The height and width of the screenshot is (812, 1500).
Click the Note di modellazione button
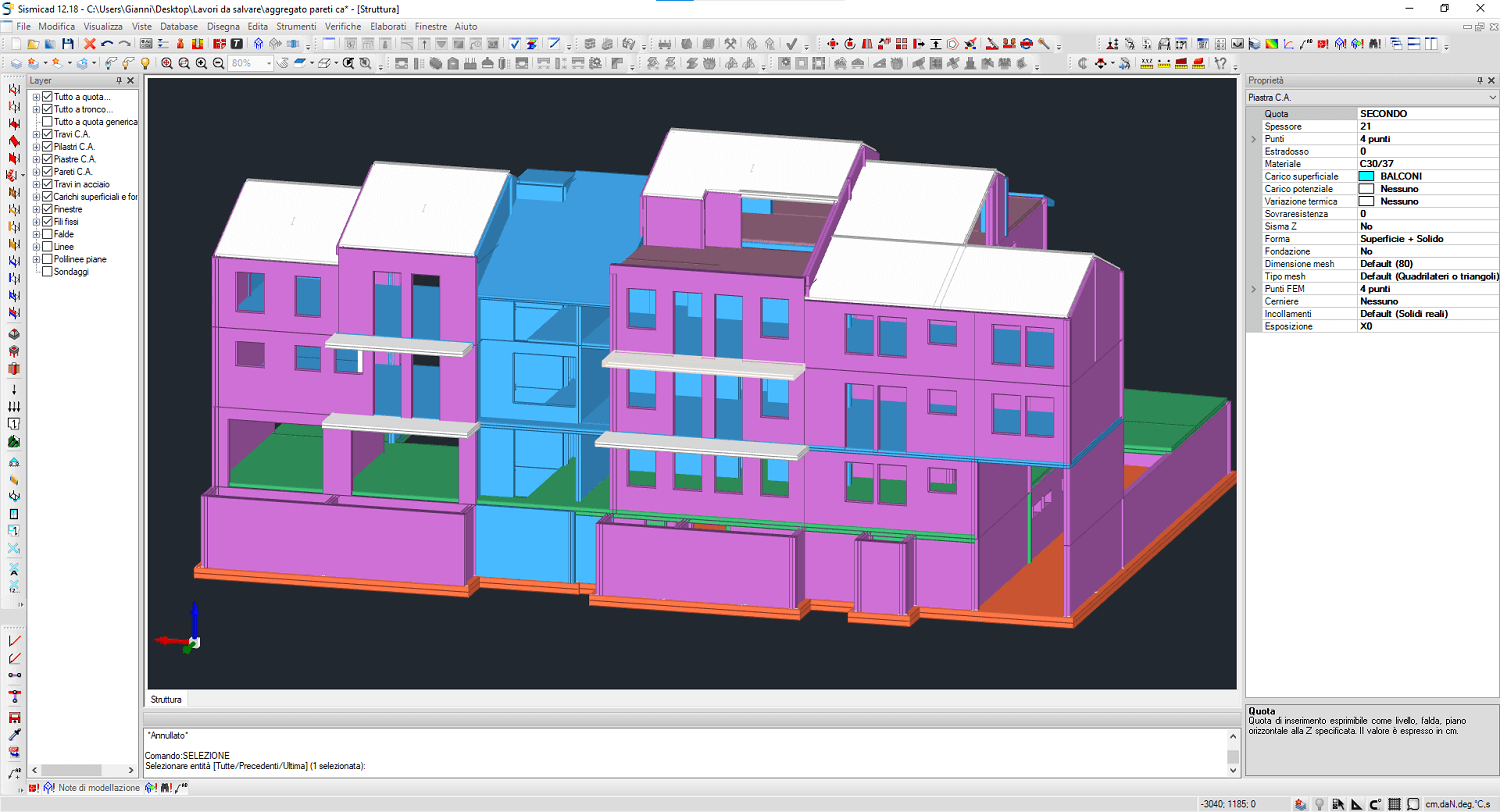(99, 788)
